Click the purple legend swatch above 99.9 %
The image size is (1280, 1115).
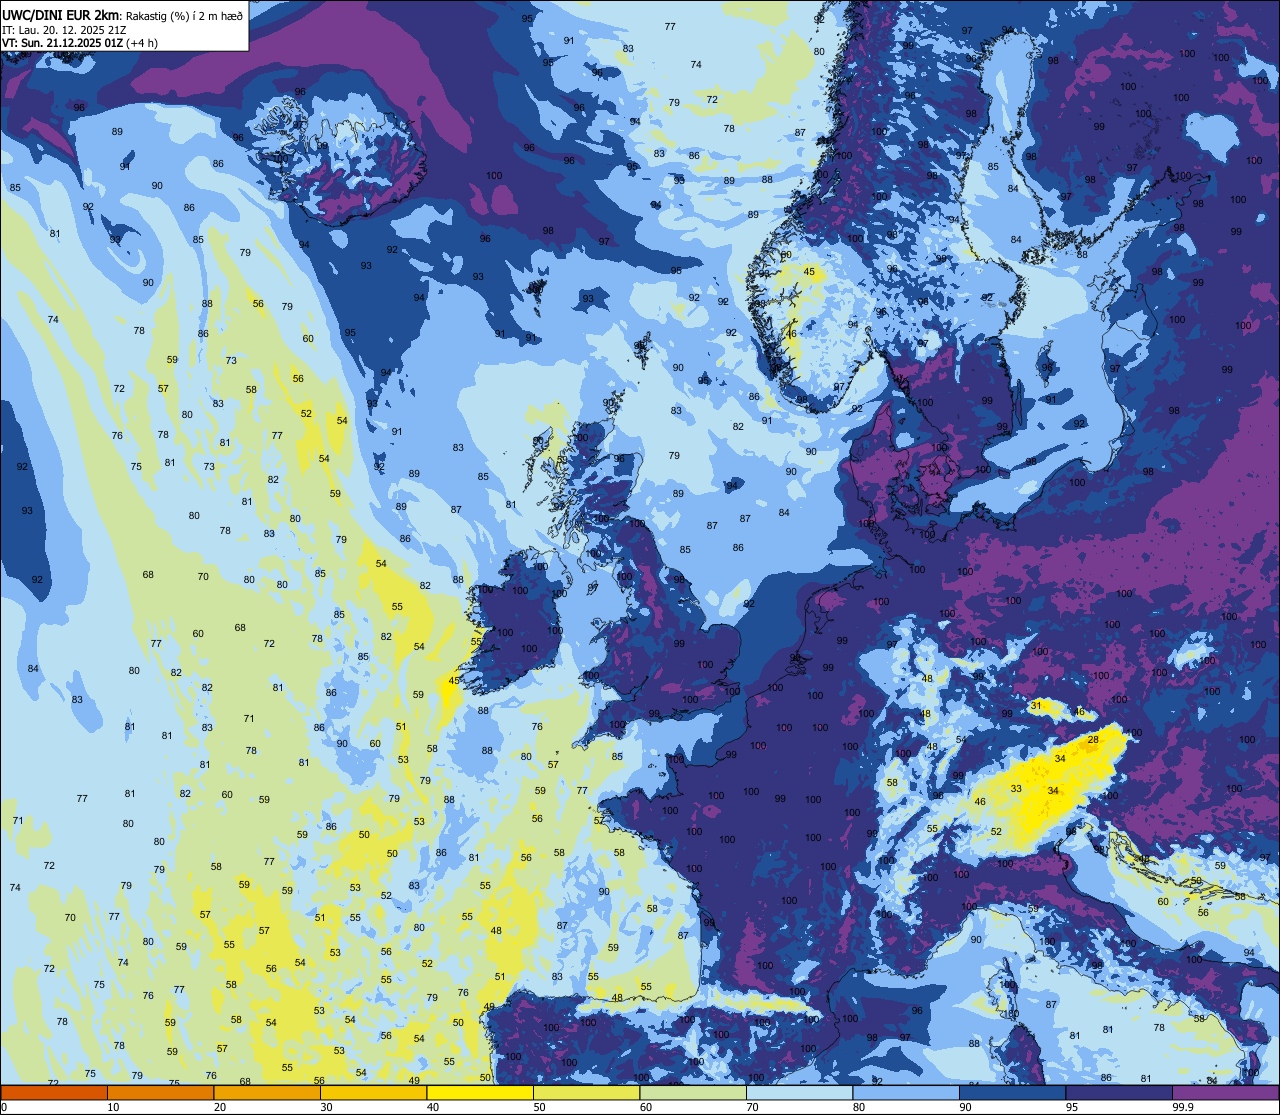(1225, 1092)
